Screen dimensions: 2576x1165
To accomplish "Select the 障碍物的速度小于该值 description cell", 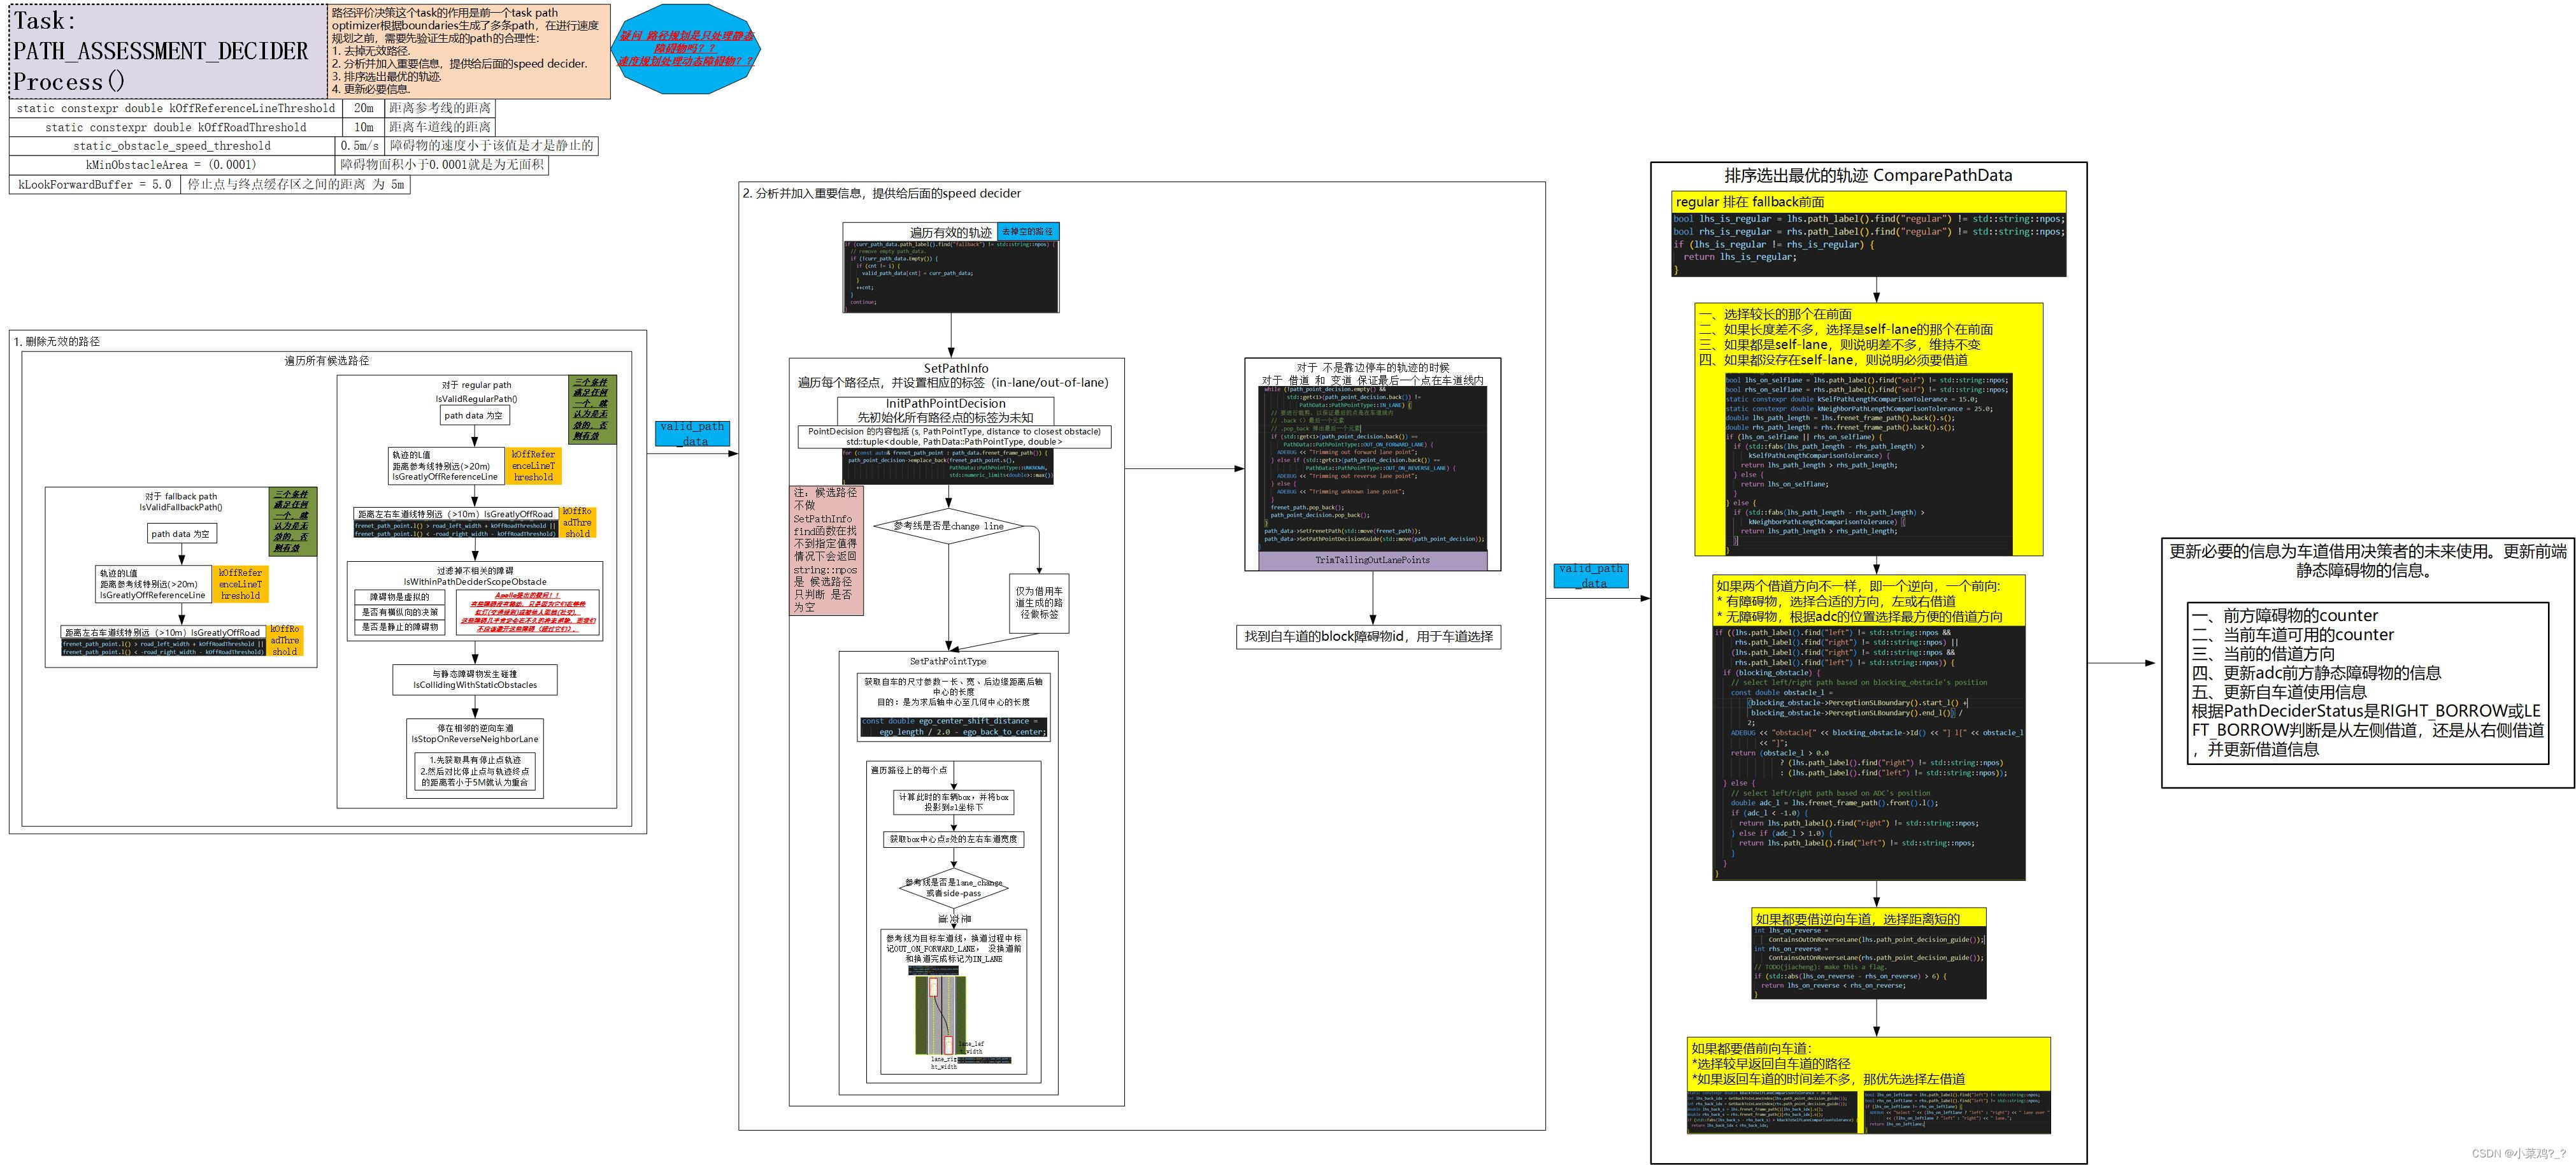I will coord(491,146).
